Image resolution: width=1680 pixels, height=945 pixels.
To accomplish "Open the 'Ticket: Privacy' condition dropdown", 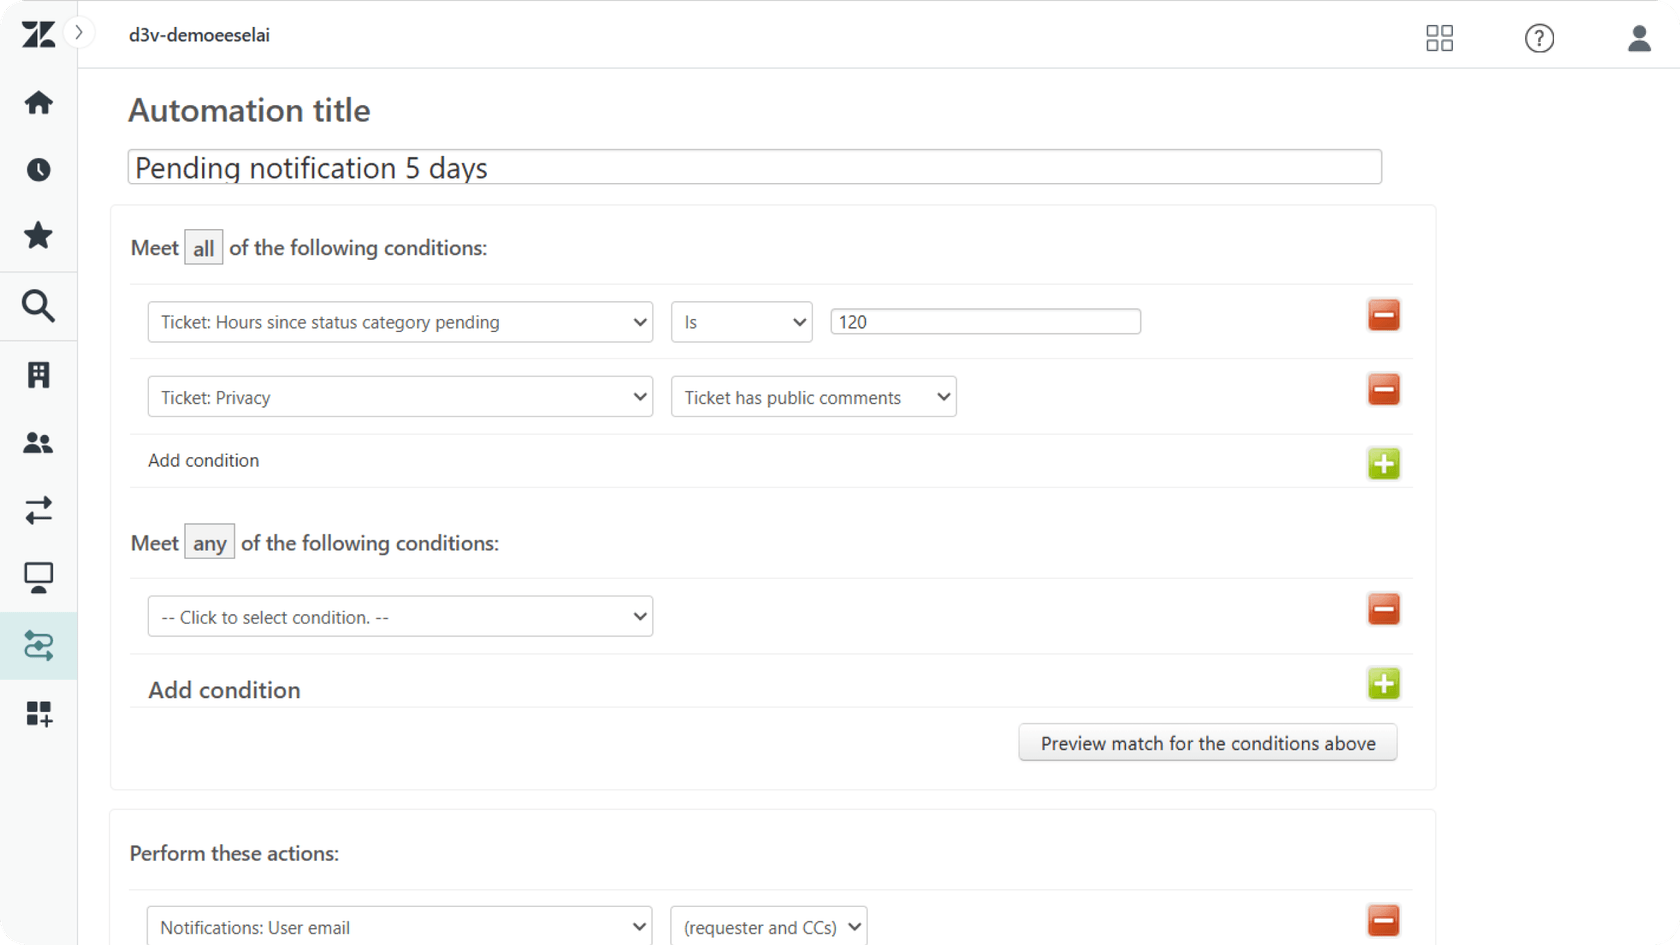I will click(399, 396).
